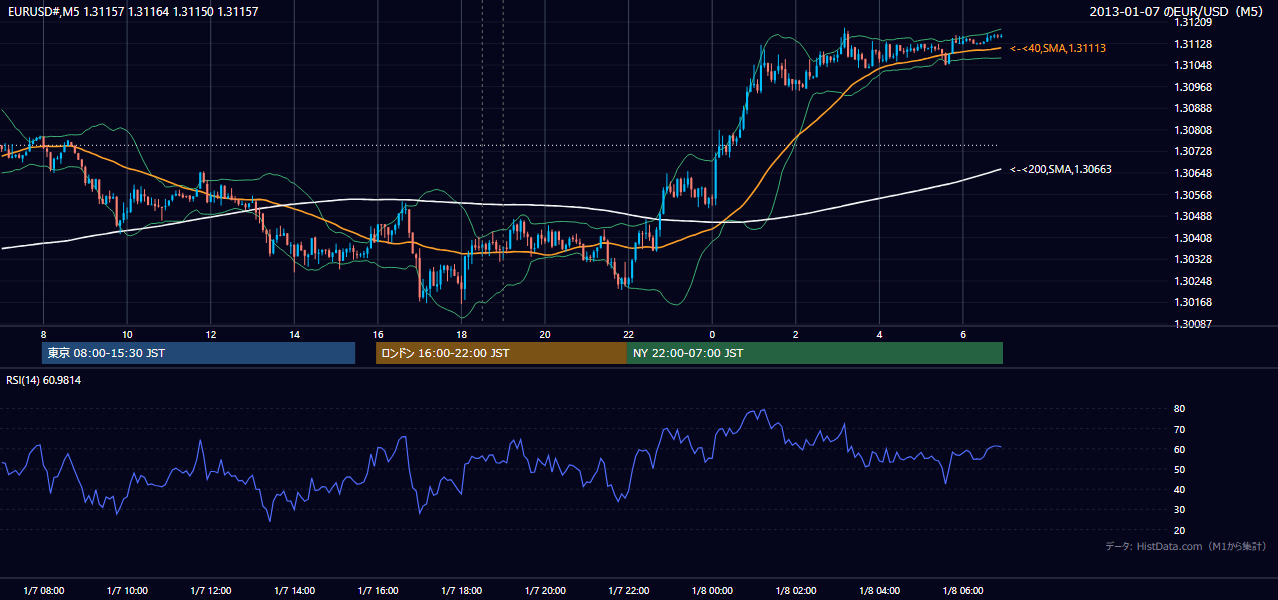Click RSI scale value 40
The width and height of the screenshot is (1278, 600).
1179,489
